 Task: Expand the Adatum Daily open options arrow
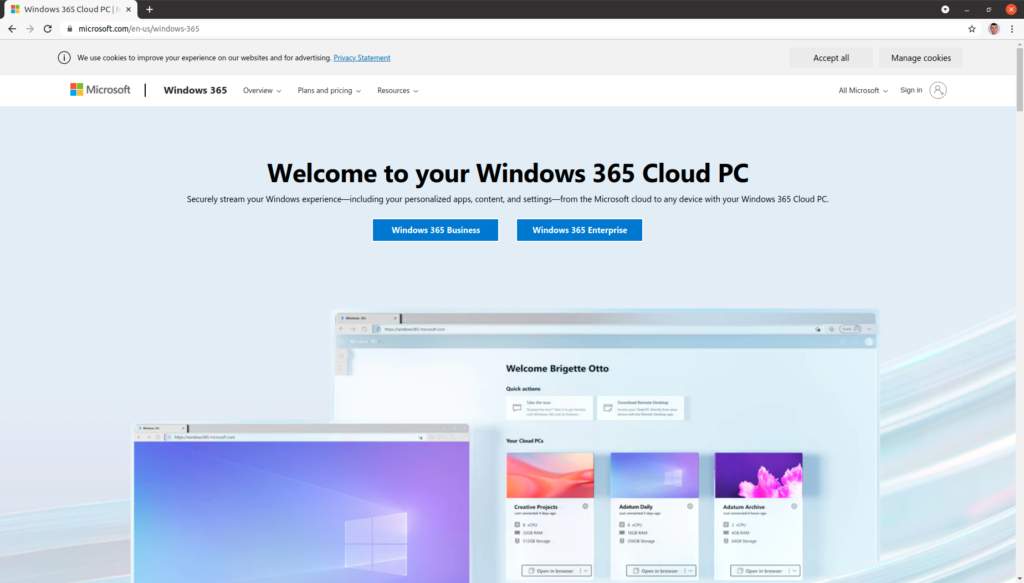[690, 571]
